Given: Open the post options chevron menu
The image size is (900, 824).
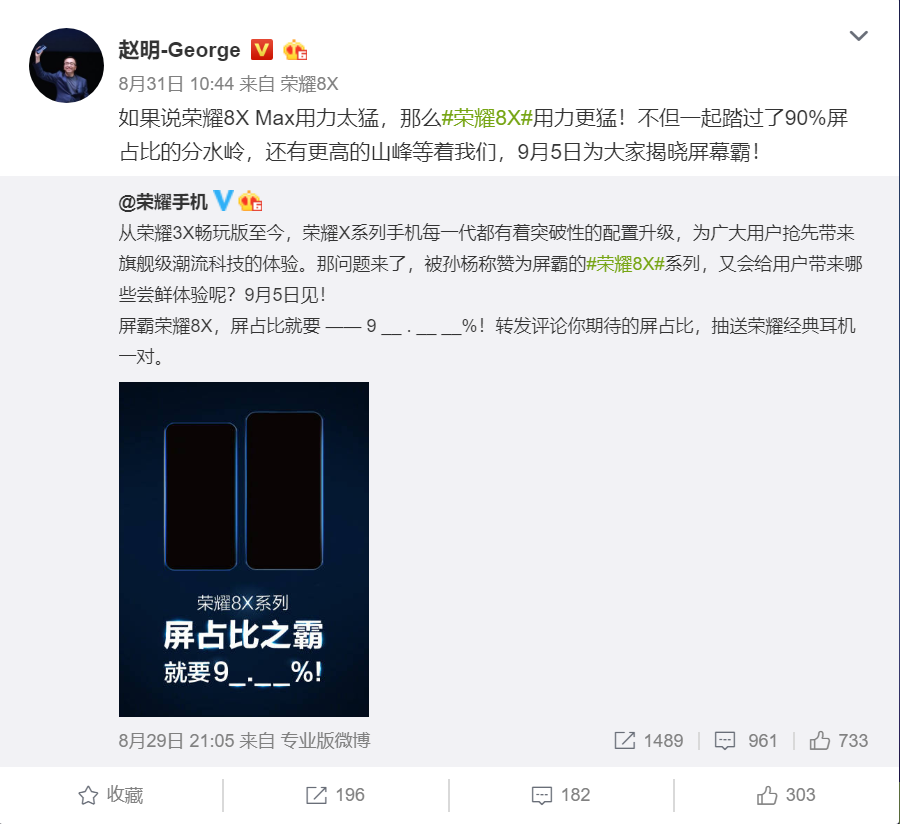Looking at the screenshot, I should 858,36.
